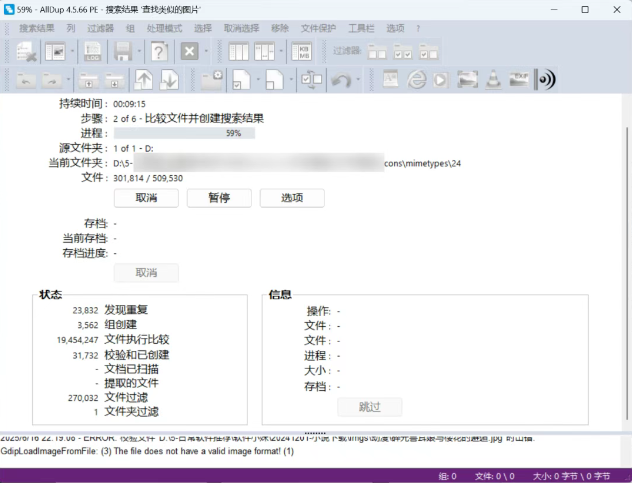Toggle the partially-checked filter icon
The image size is (632, 483).
coord(428,51)
